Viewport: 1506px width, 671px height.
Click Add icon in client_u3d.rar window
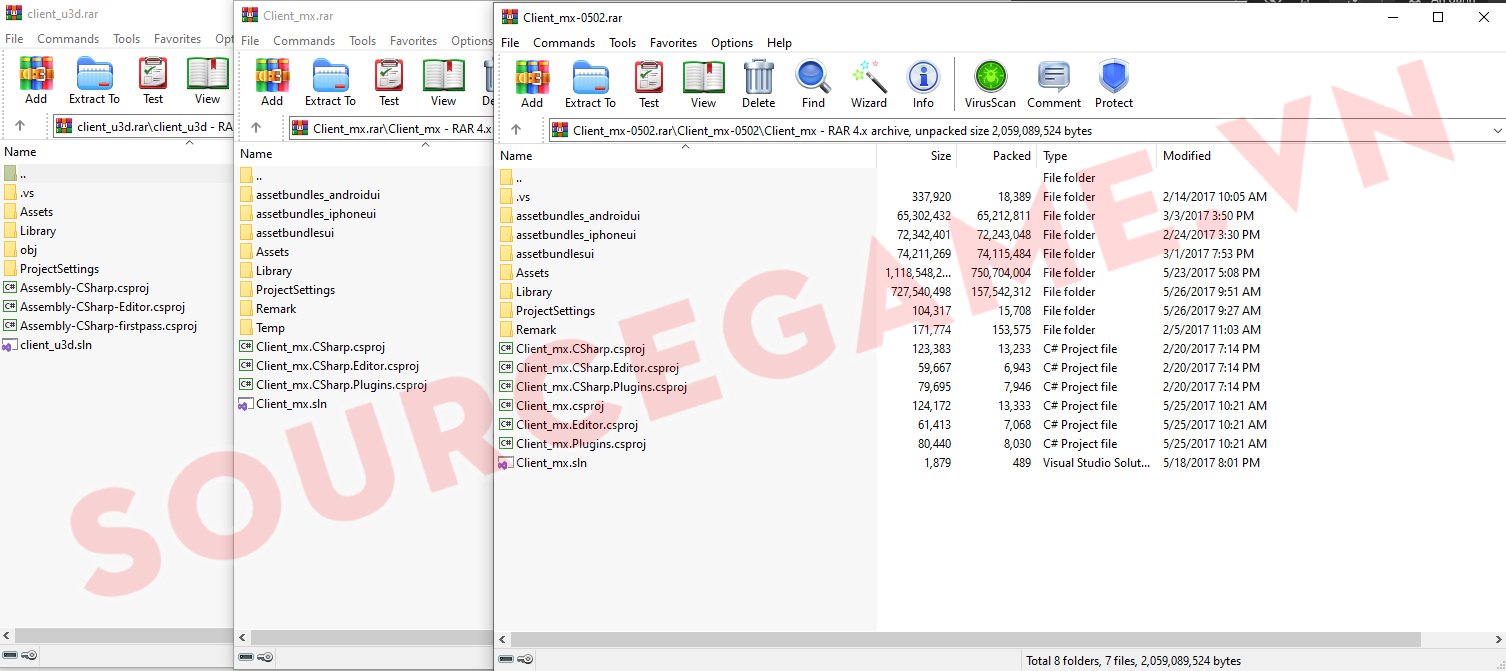click(x=36, y=80)
